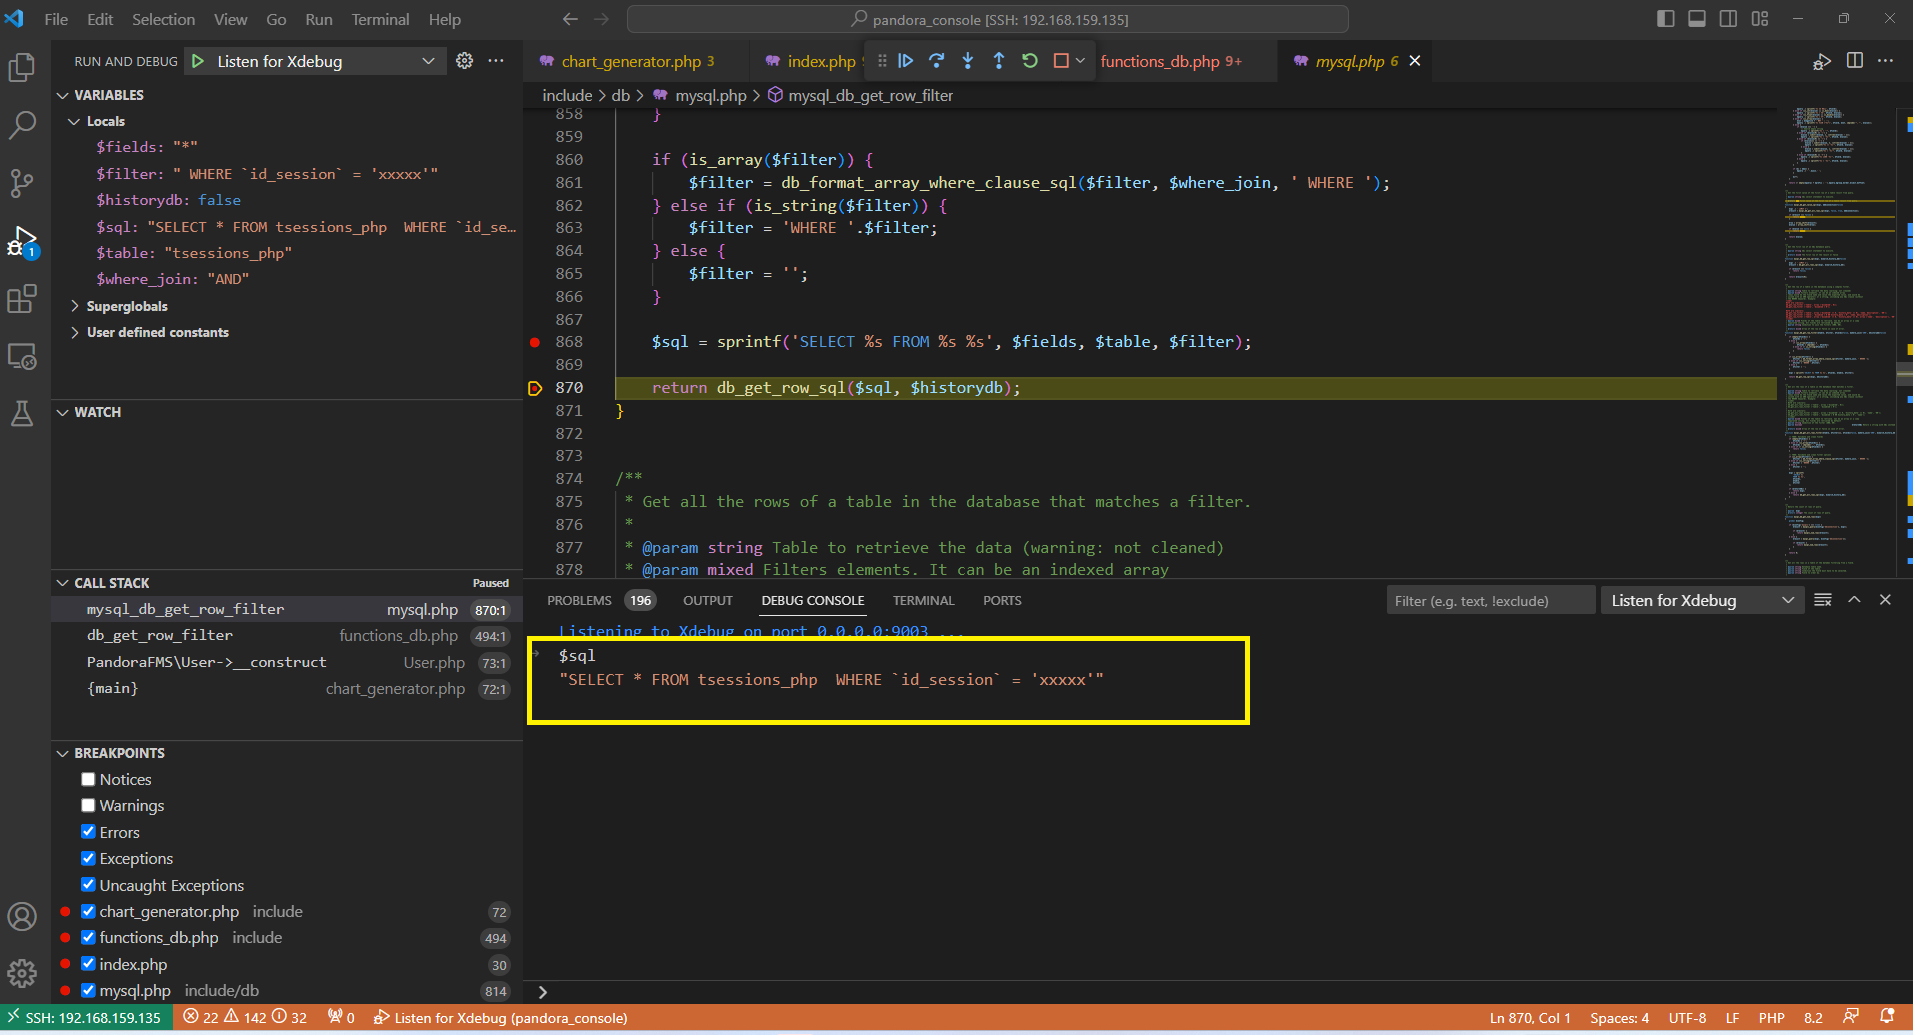
Task: Open the Run and Debug view icon
Action: 22,241
